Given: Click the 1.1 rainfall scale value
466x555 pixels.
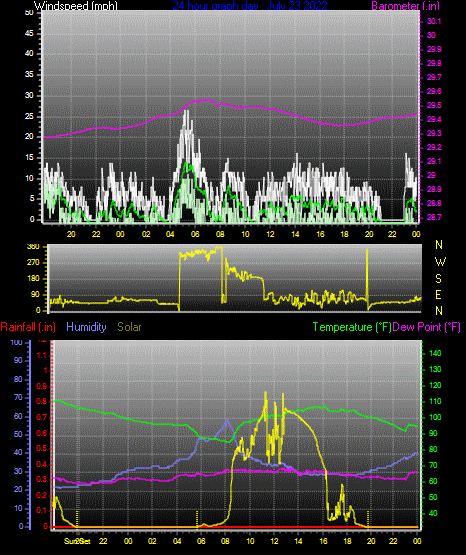Looking at the screenshot, I should click(x=41, y=355).
